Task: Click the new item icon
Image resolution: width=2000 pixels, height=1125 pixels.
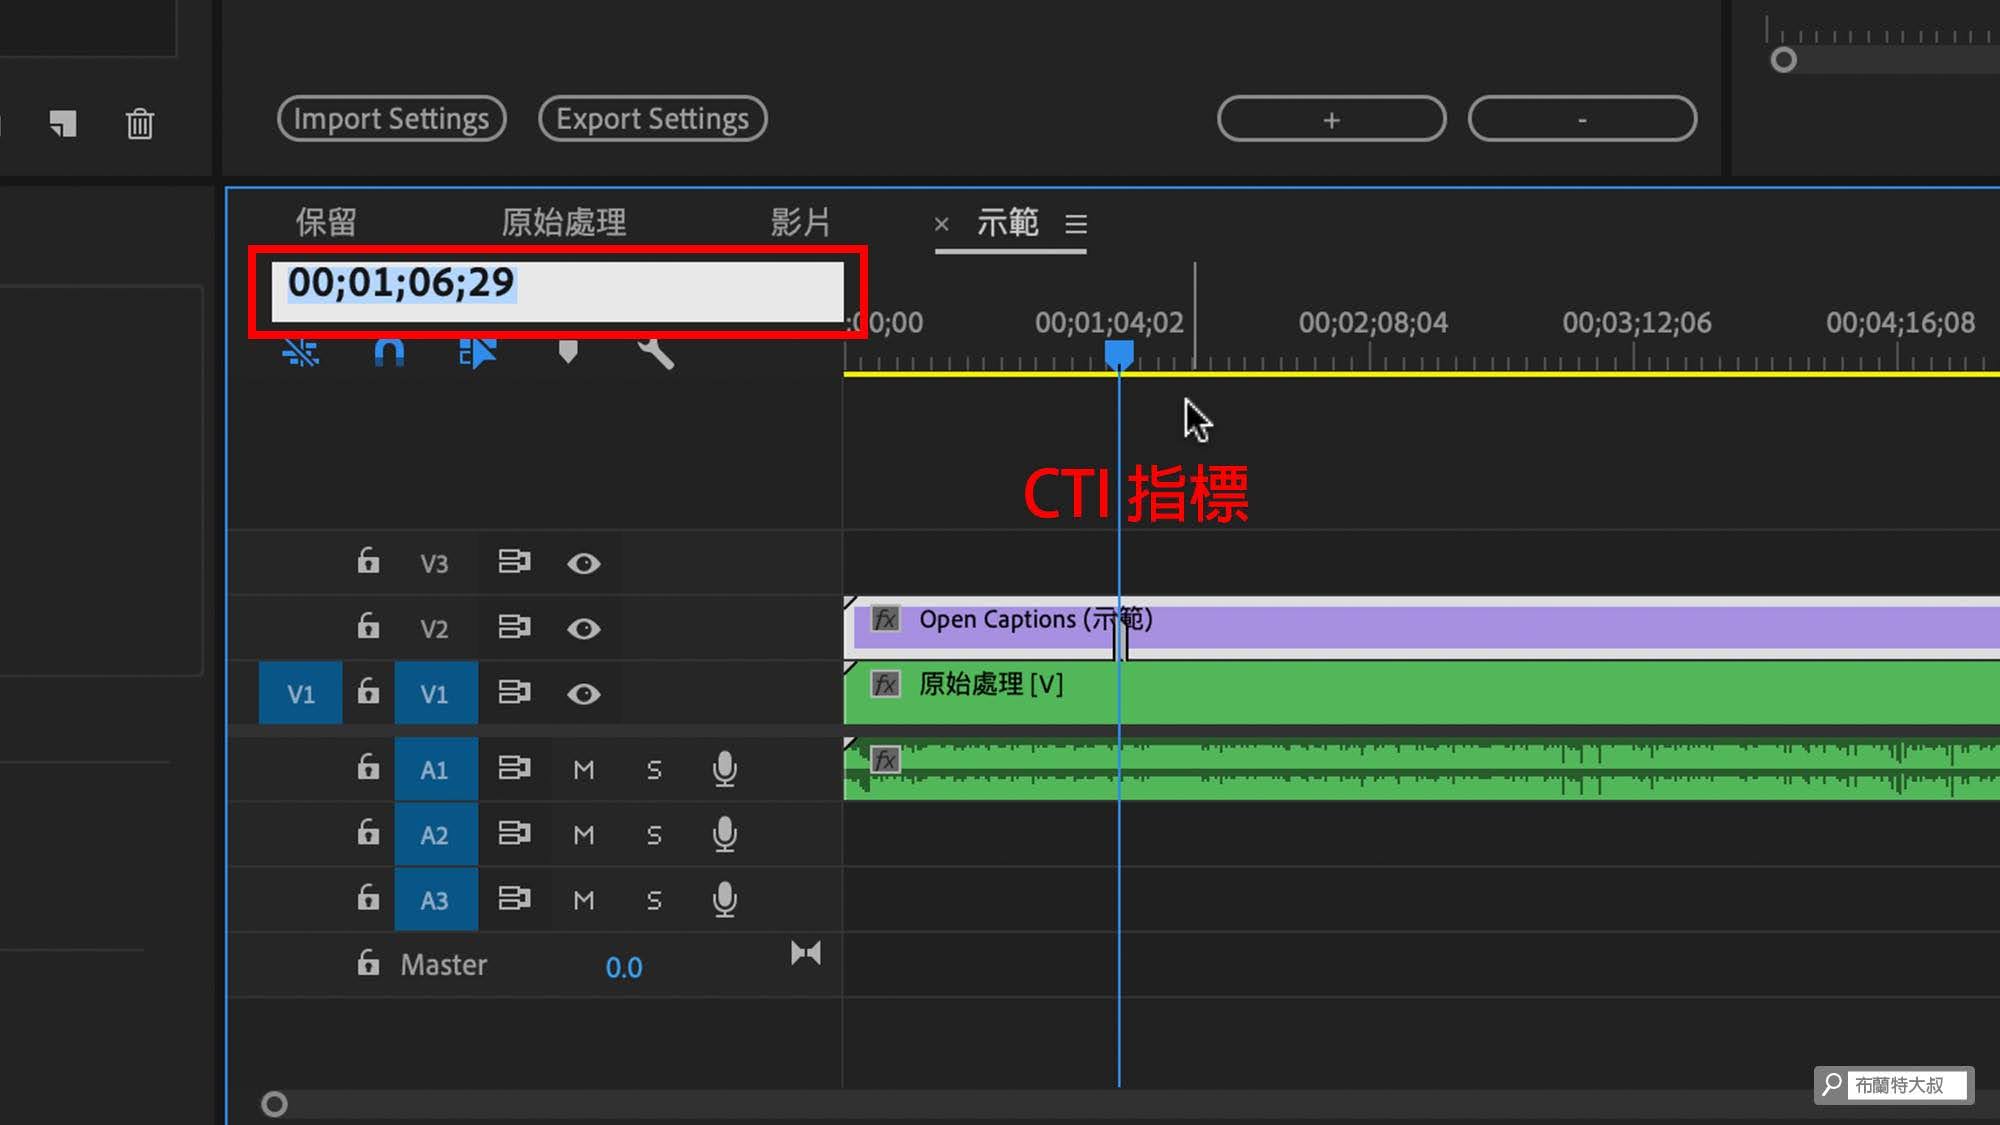Action: tap(63, 124)
